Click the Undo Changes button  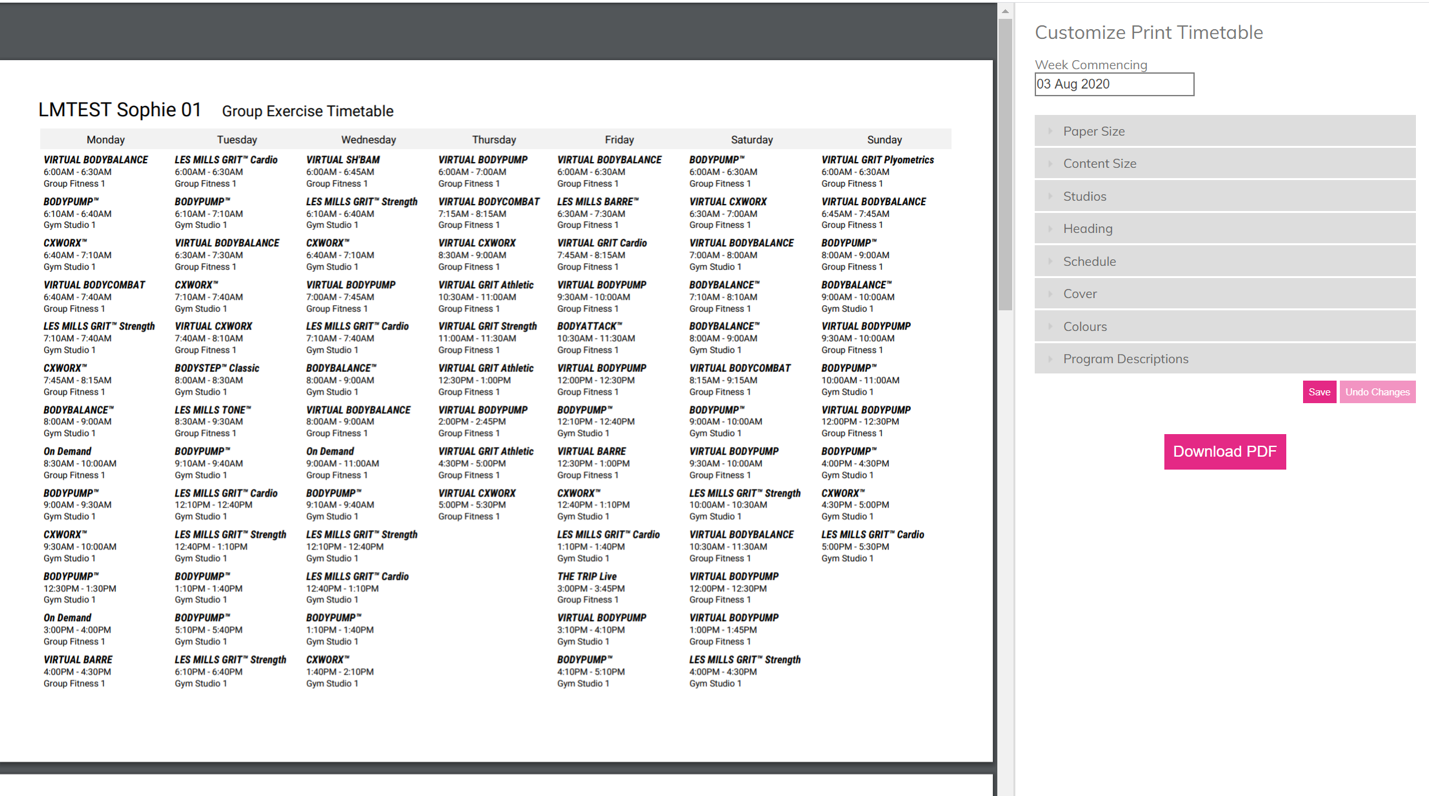click(1377, 392)
